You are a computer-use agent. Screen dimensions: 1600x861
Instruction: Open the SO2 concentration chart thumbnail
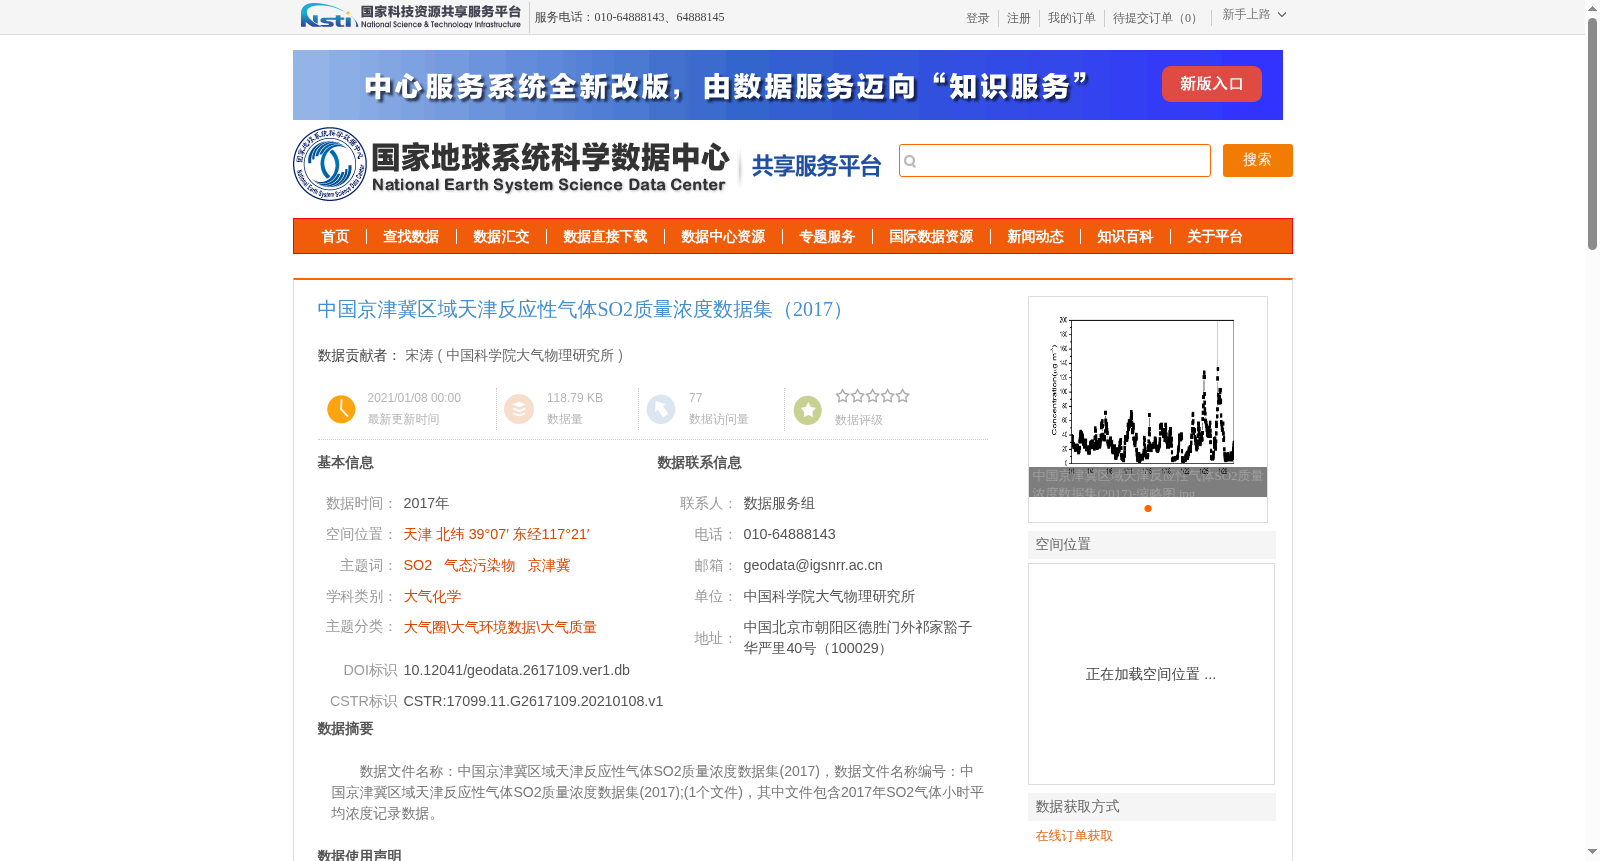pyautogui.click(x=1147, y=396)
